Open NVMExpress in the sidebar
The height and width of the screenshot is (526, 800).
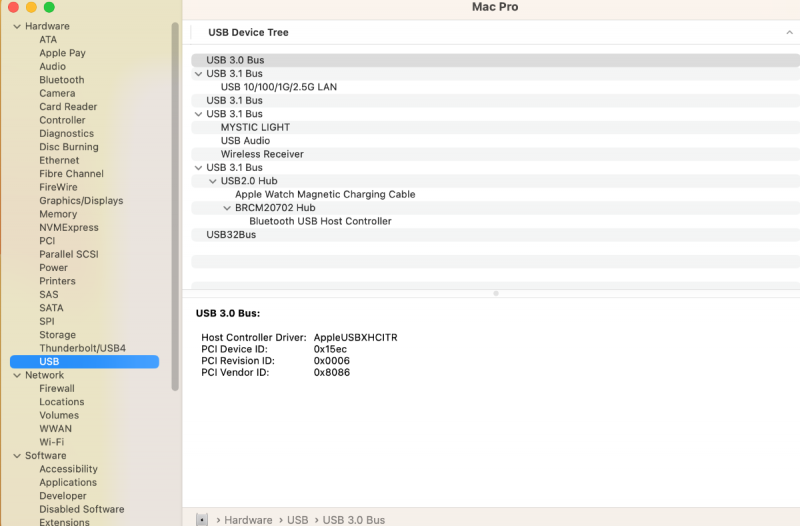pyautogui.click(x=69, y=228)
